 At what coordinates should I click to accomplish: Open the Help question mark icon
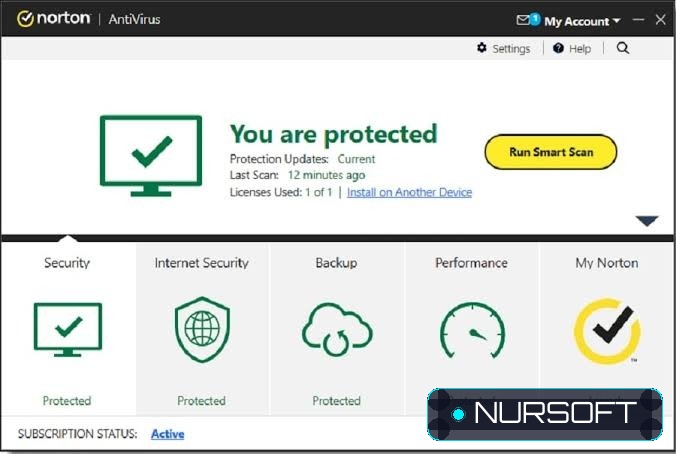[x=558, y=48]
